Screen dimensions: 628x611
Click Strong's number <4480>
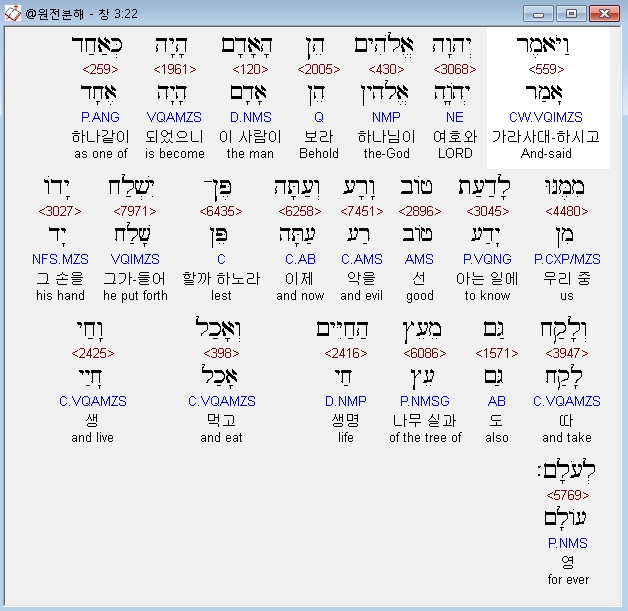[566, 211]
